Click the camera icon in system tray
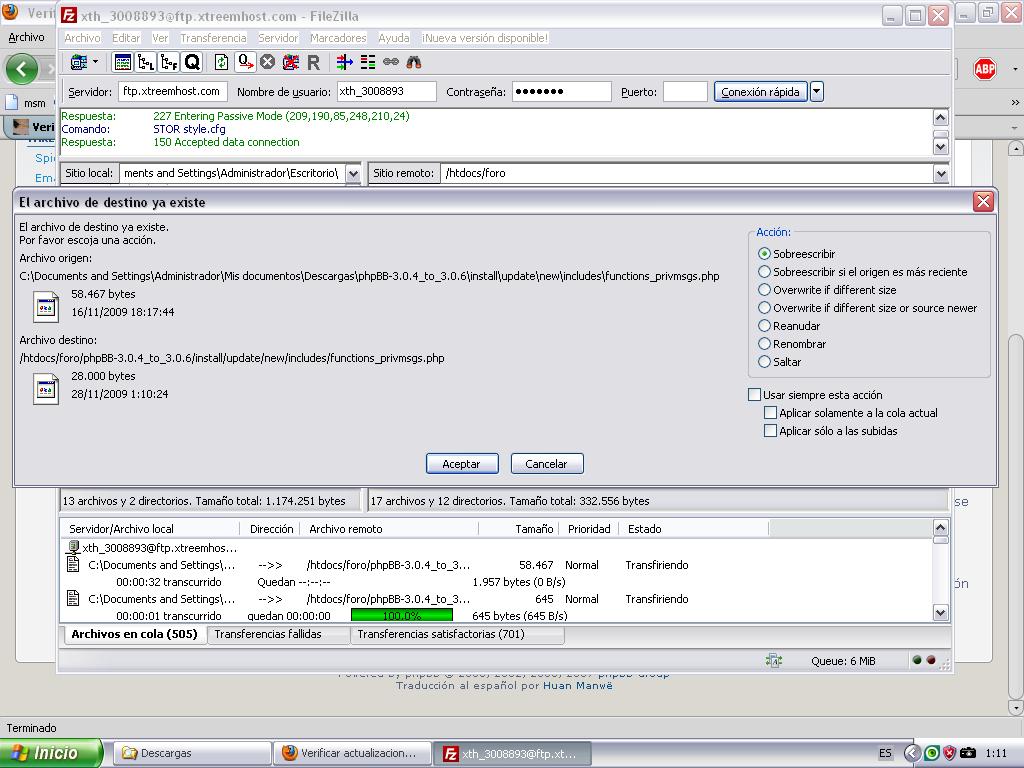The height and width of the screenshot is (768, 1024). point(967,753)
